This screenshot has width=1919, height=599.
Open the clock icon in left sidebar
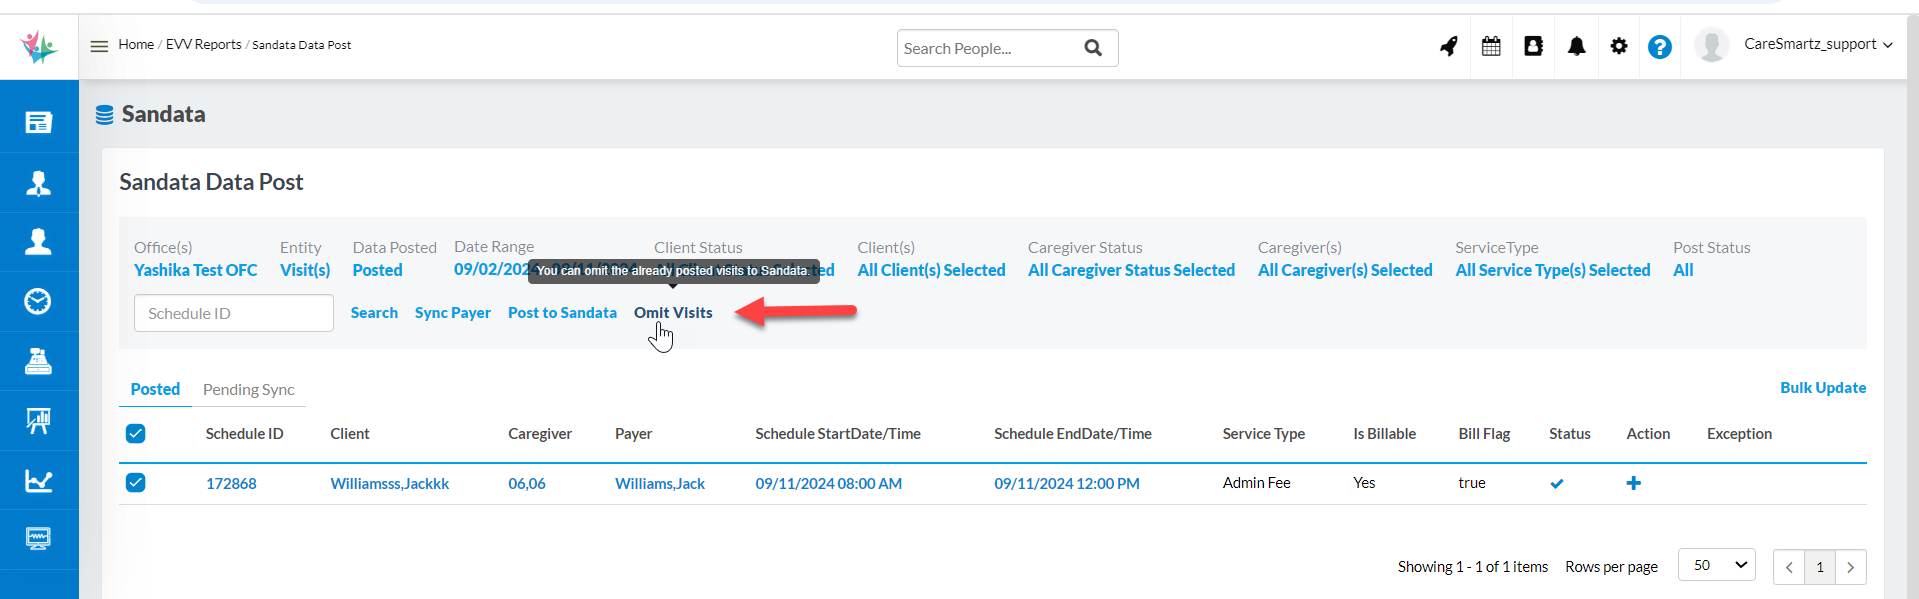[38, 301]
